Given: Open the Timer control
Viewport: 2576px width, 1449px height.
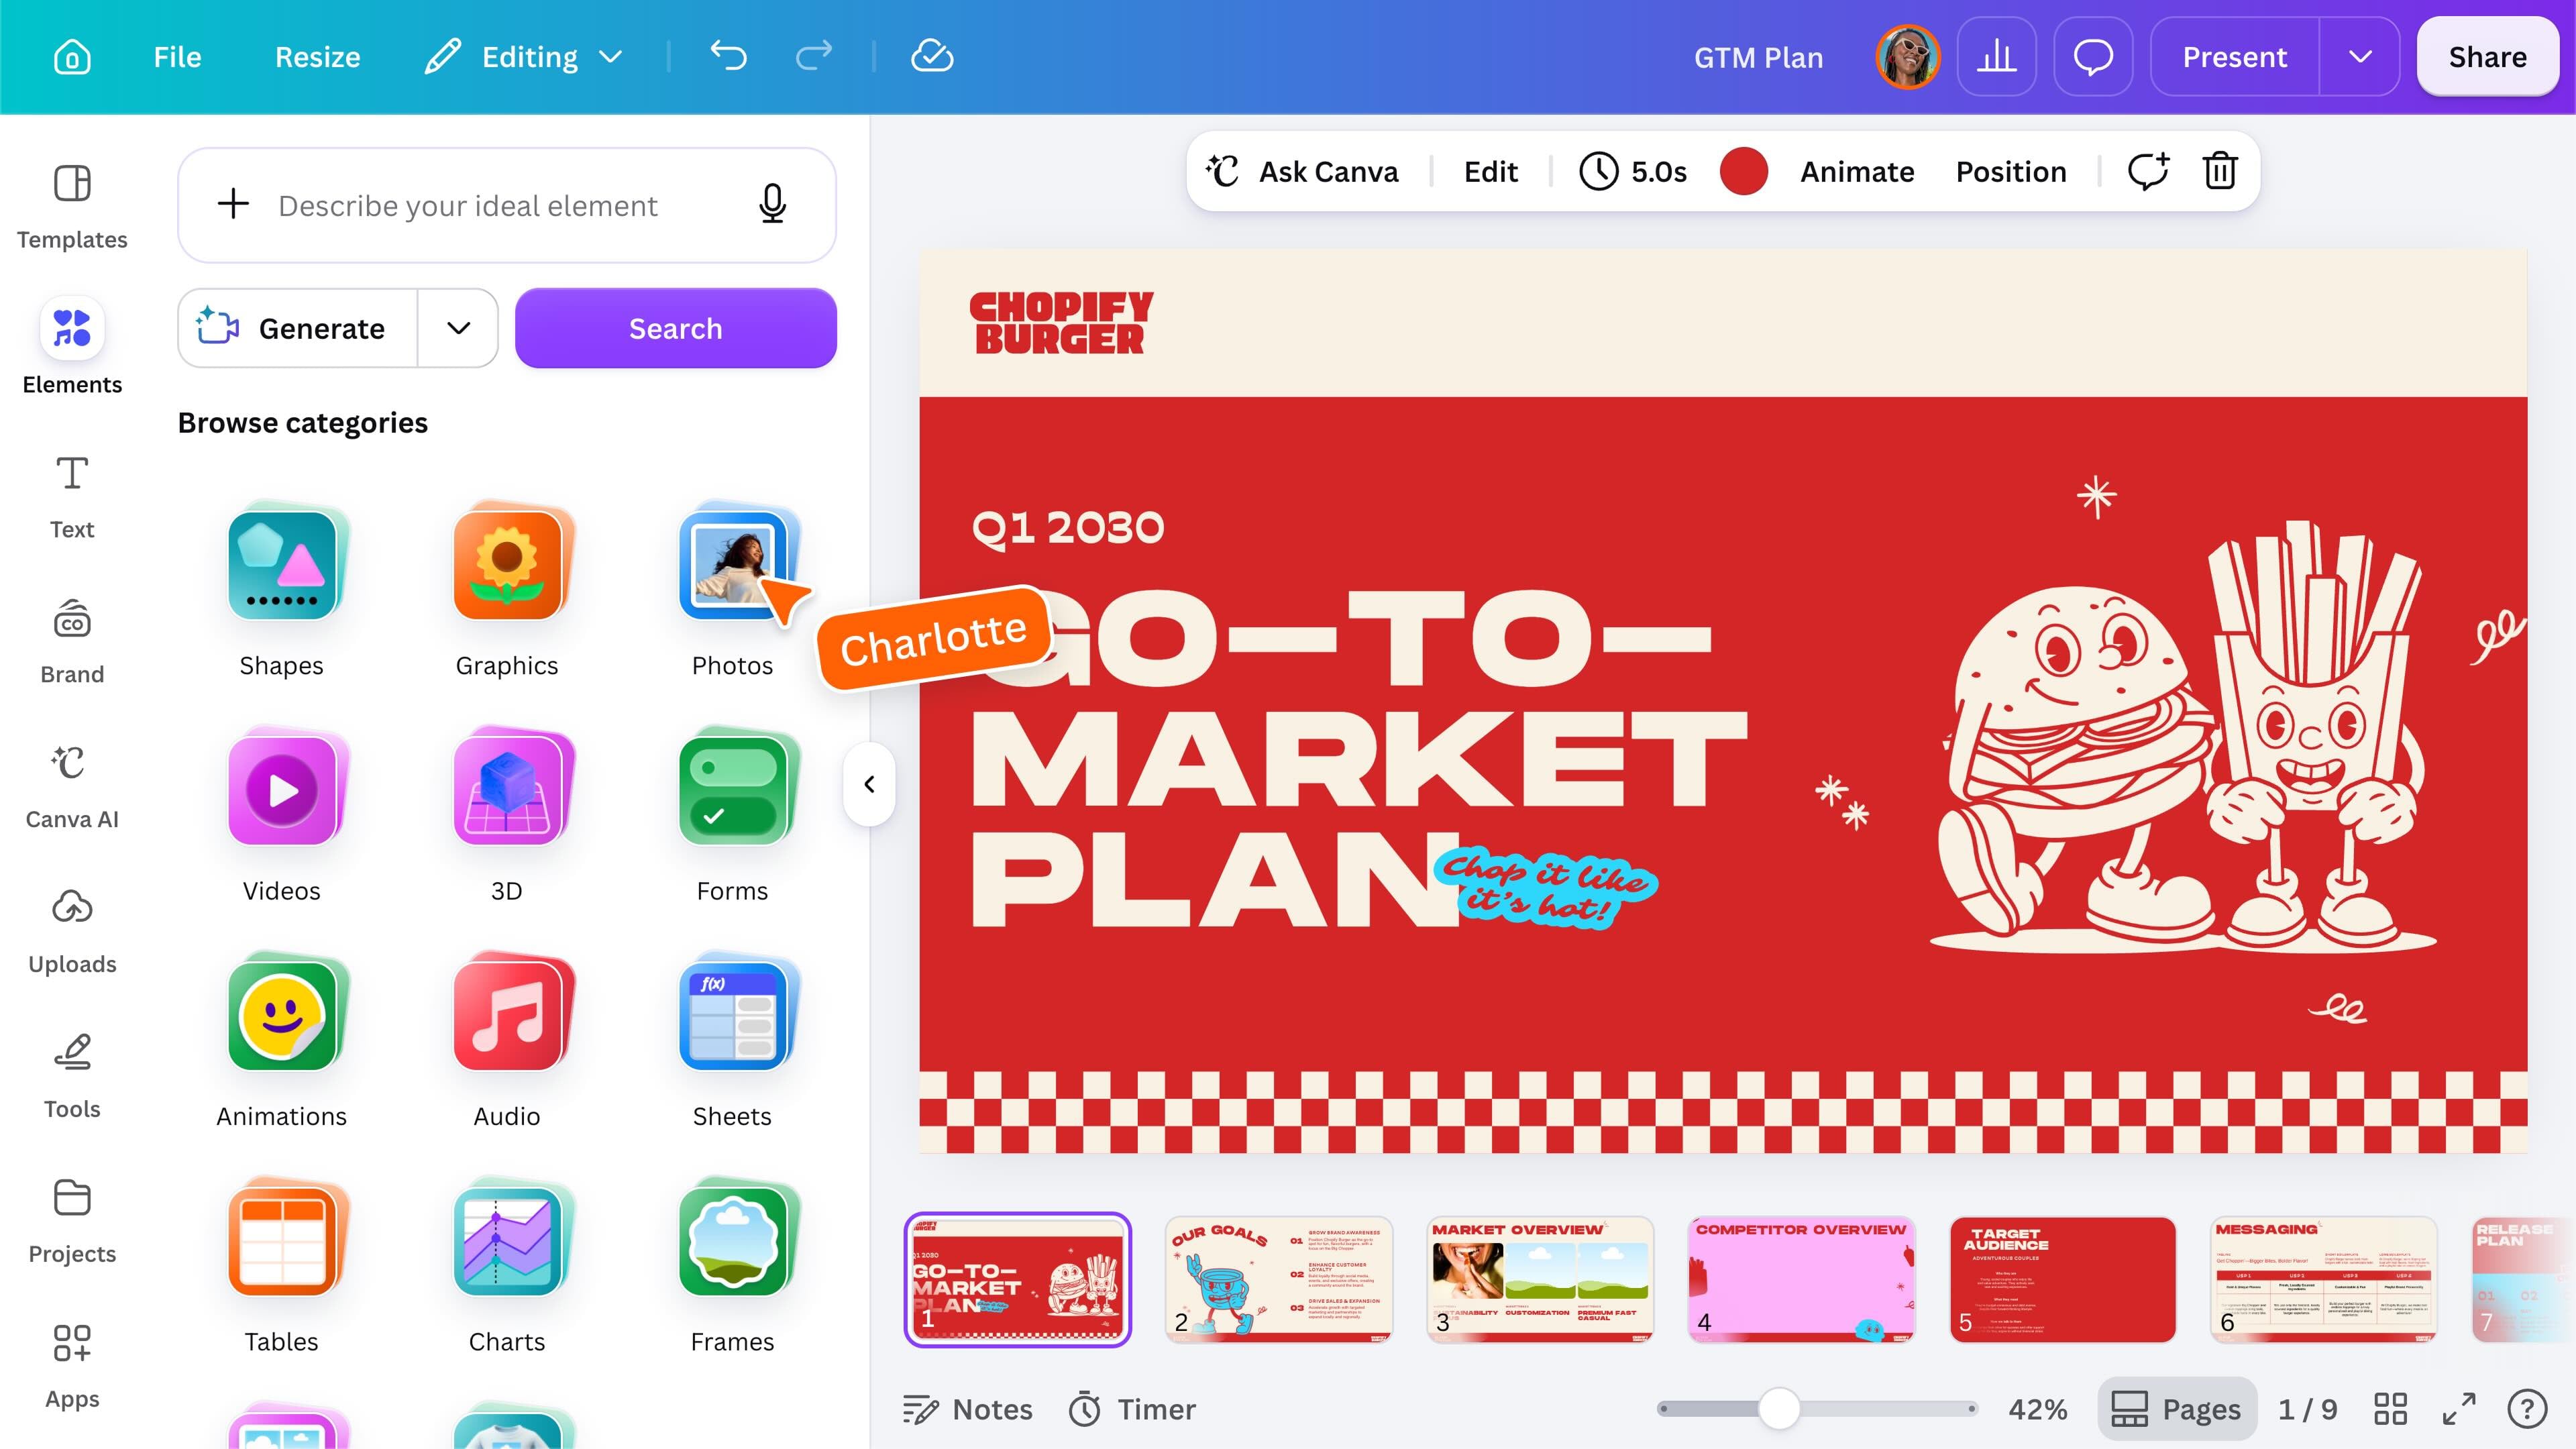Looking at the screenshot, I should point(1132,1409).
